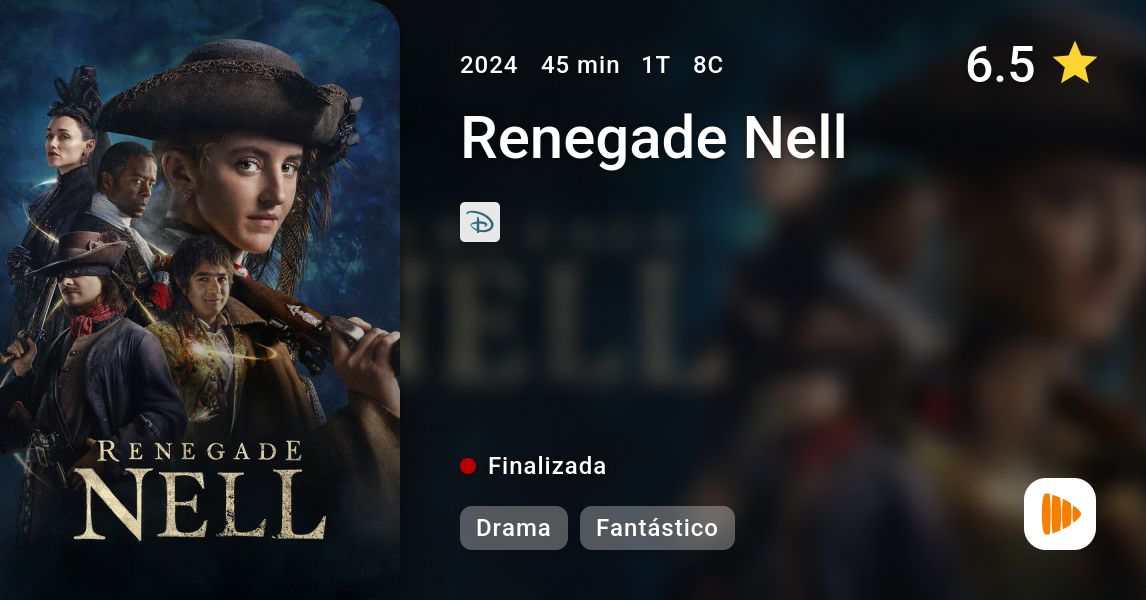Open the Renegade Nell poster image
This screenshot has width=1146, height=600.
(200, 300)
